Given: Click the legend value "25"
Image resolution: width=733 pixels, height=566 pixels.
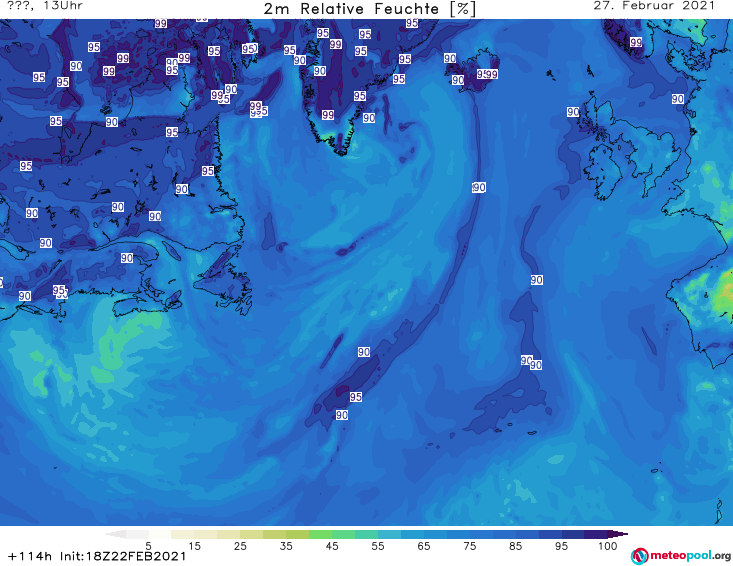Looking at the screenshot, I should click(240, 546).
